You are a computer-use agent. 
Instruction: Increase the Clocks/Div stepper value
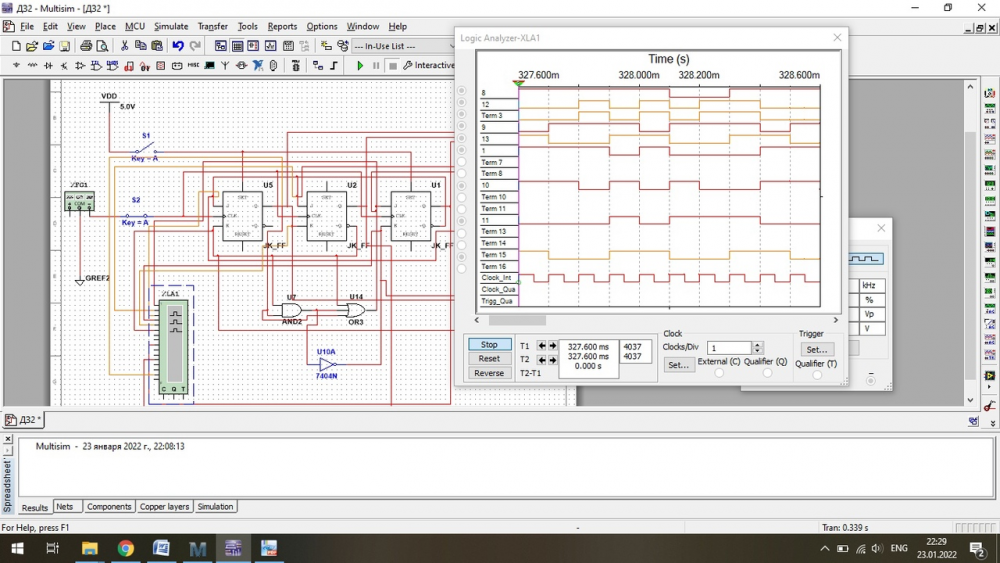[x=757, y=345]
